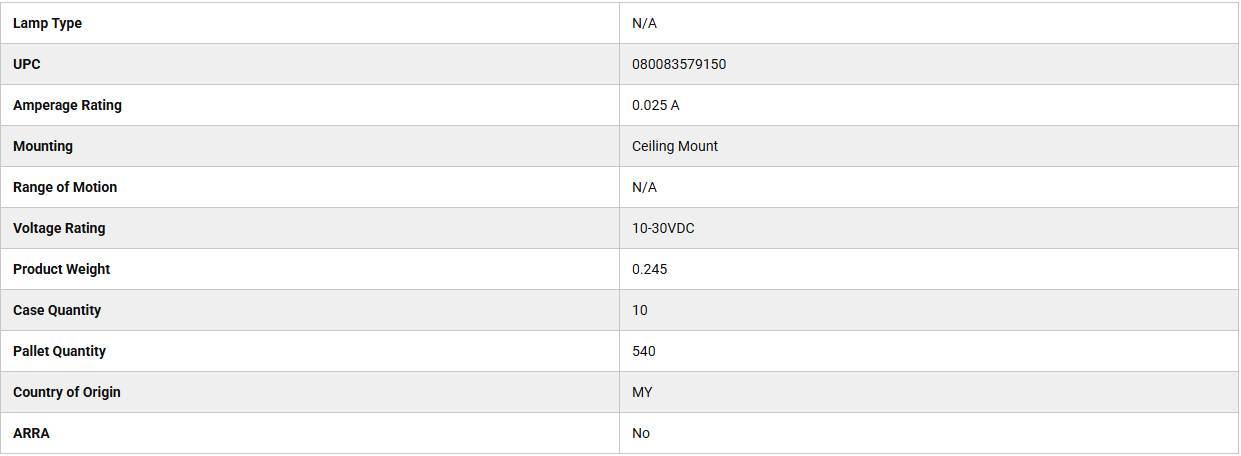
Task: Click the Voltage Rating label
Action: point(59,228)
